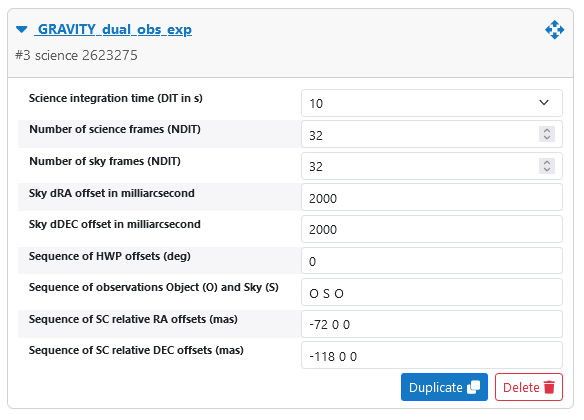Click the move template arrows icon

[x=554, y=30]
